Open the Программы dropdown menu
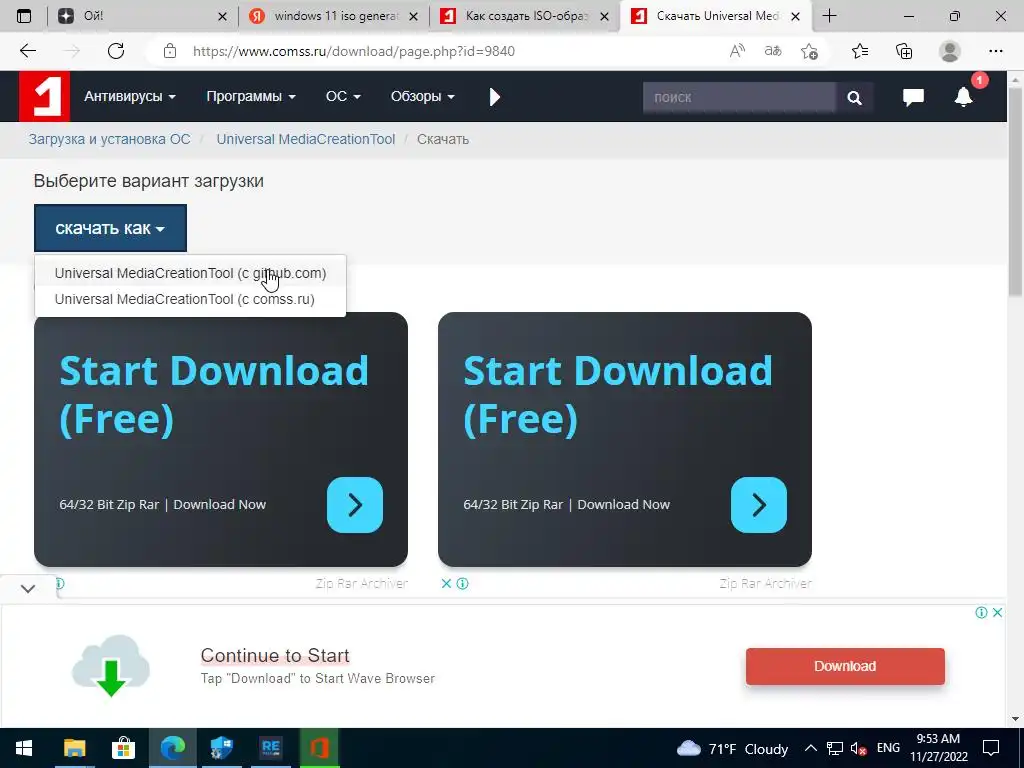The height and width of the screenshot is (768, 1024). [251, 97]
